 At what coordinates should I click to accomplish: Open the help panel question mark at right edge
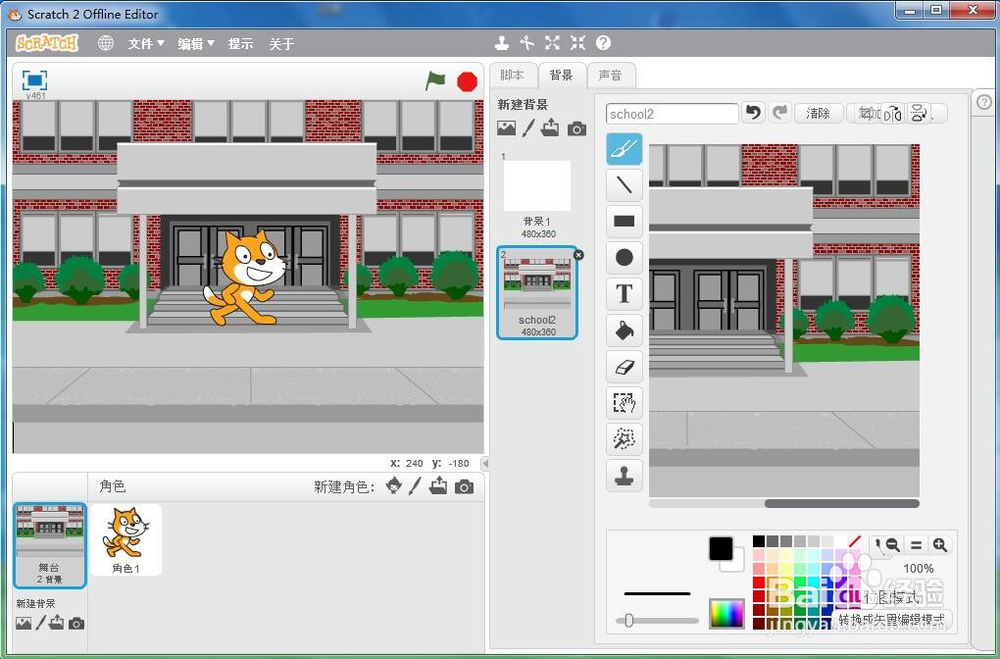[984, 102]
